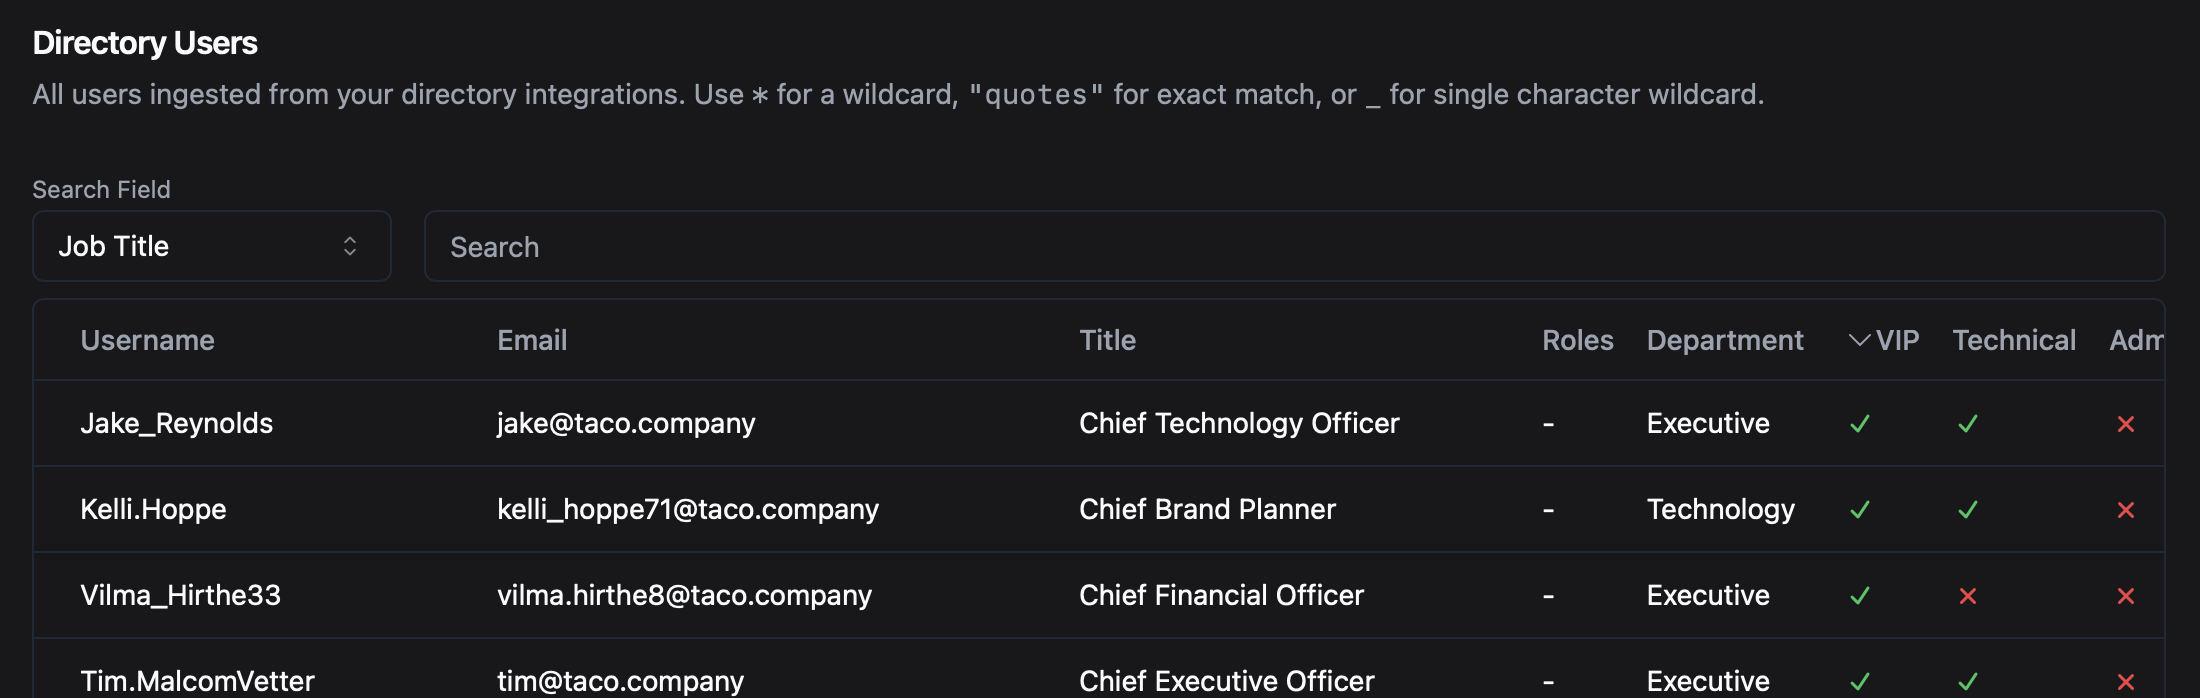Click the VIP checkmark for Jake_Reynolds
The width and height of the screenshot is (2200, 698).
coord(1861,423)
